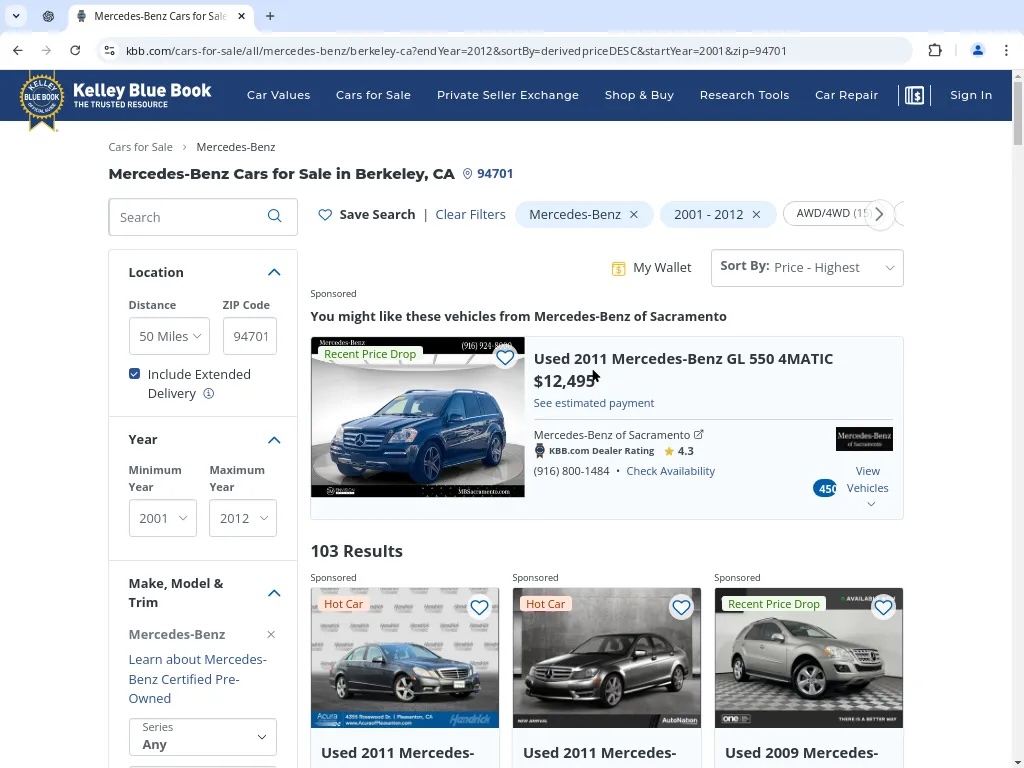
Task: Click the search magnifier icon in sidebar
Action: tap(275, 217)
